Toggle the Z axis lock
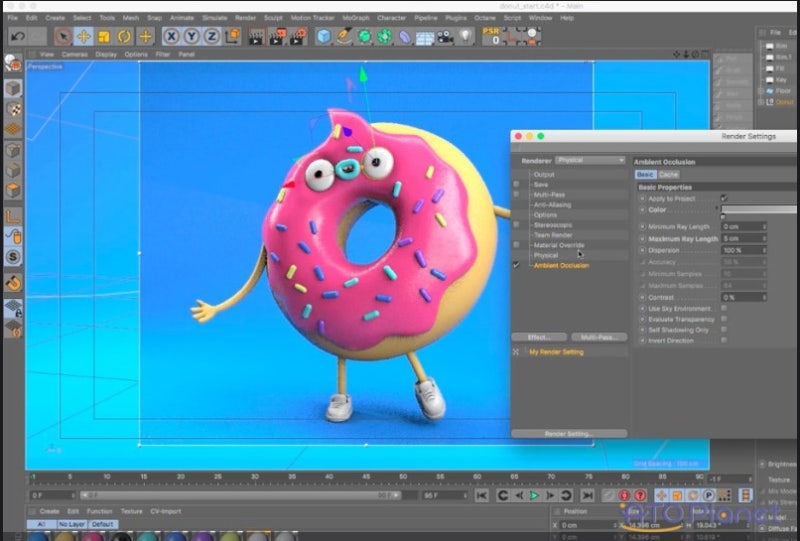The image size is (800, 541). point(212,36)
